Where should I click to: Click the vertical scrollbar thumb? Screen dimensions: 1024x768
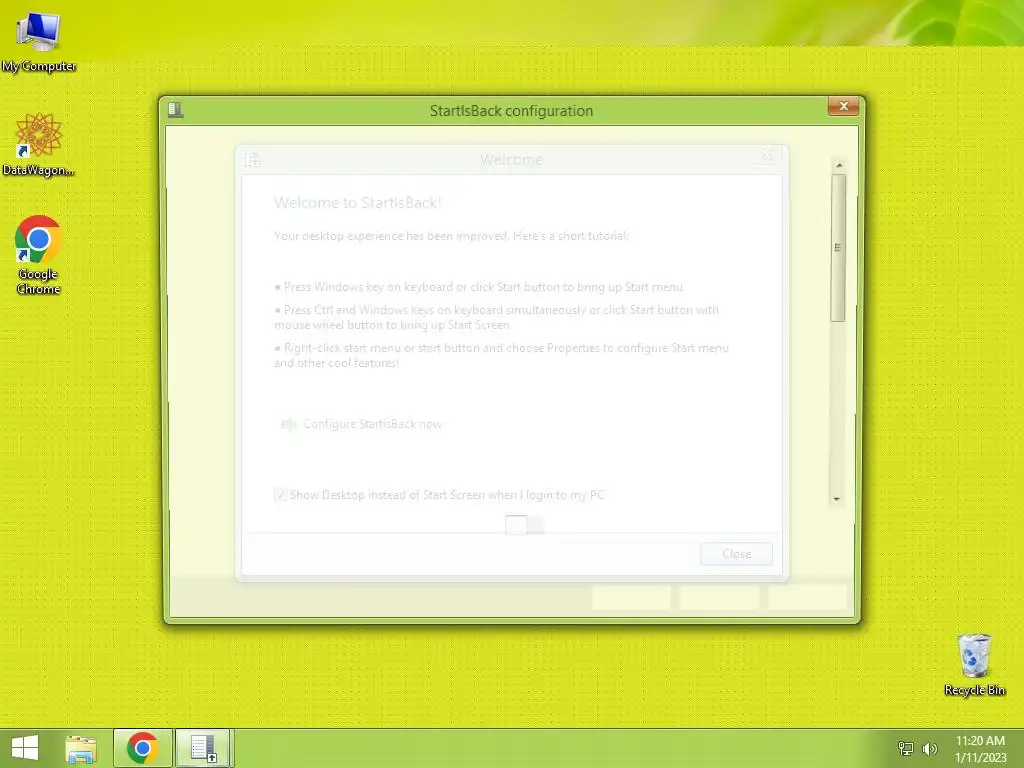[839, 248]
